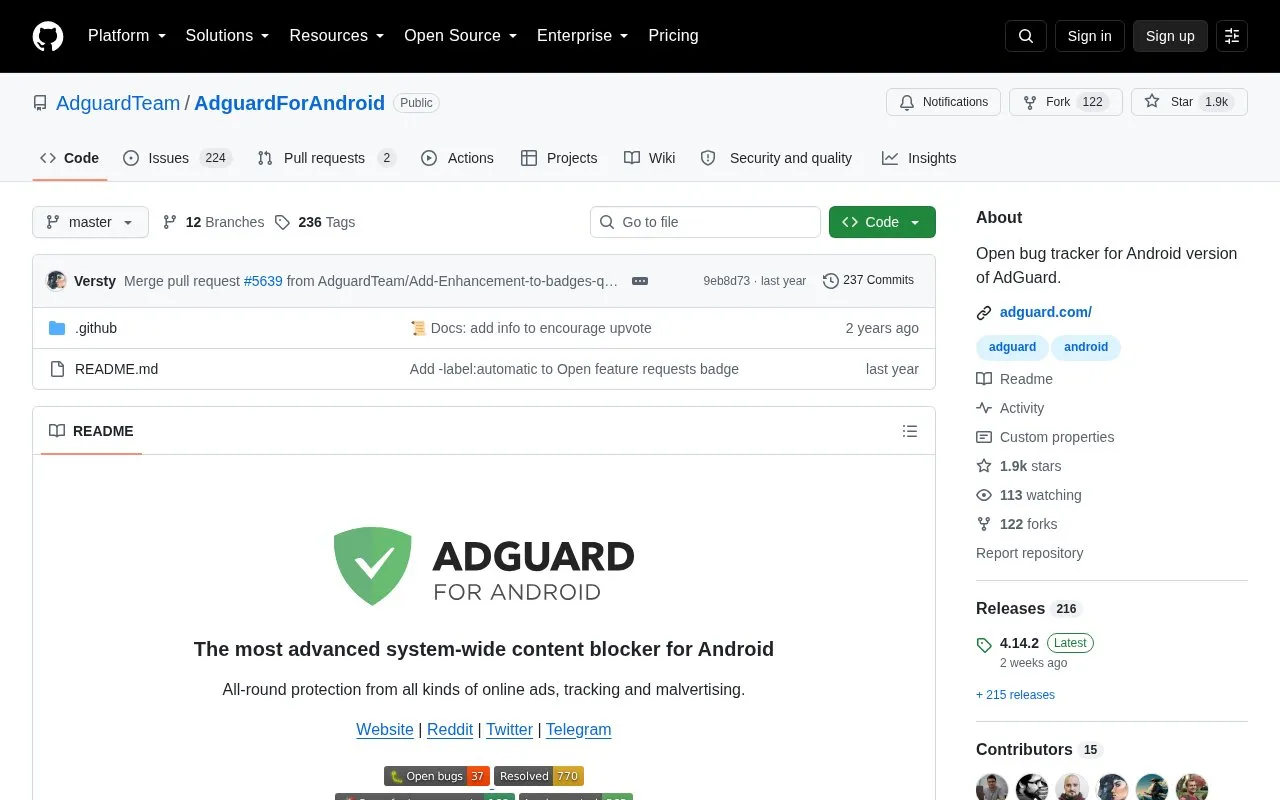1280x800 pixels.
Task: Expand the Solutions menu
Action: coord(228,36)
